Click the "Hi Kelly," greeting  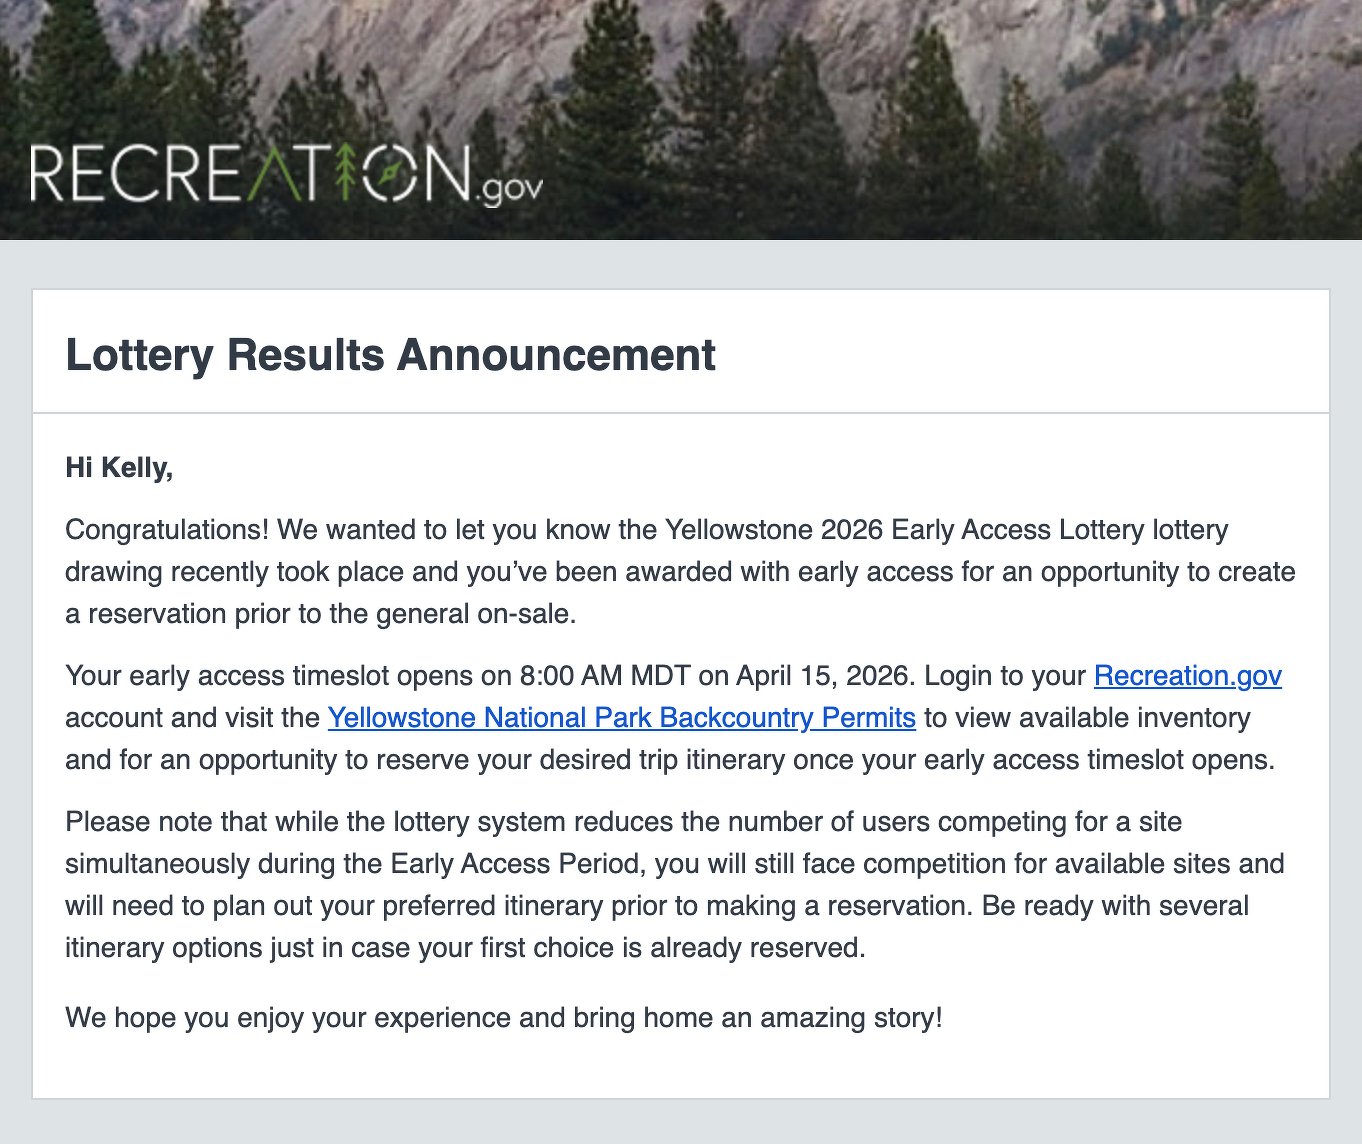click(x=119, y=467)
